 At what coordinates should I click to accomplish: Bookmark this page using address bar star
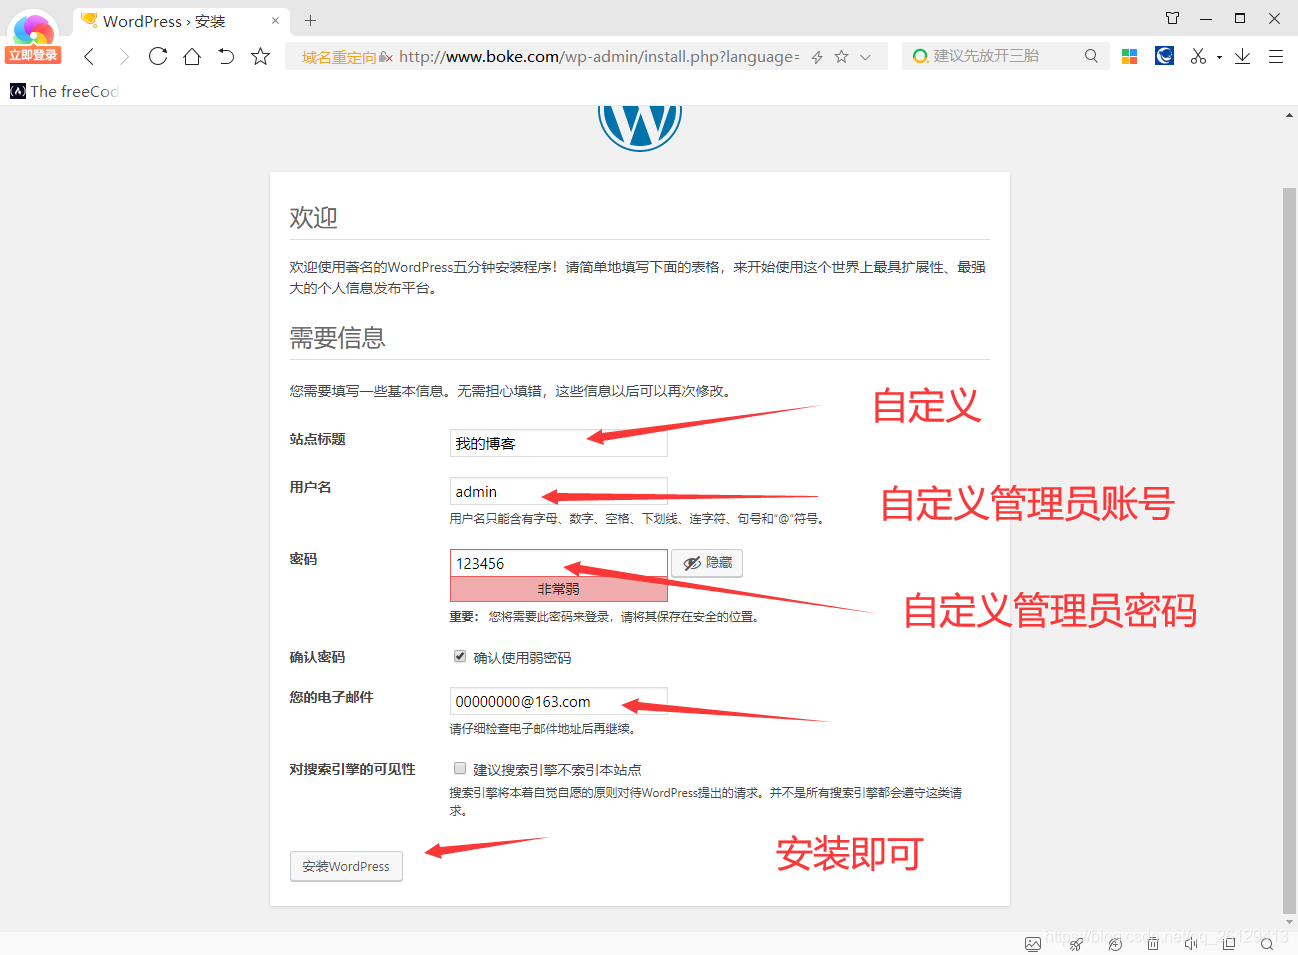[x=842, y=57]
